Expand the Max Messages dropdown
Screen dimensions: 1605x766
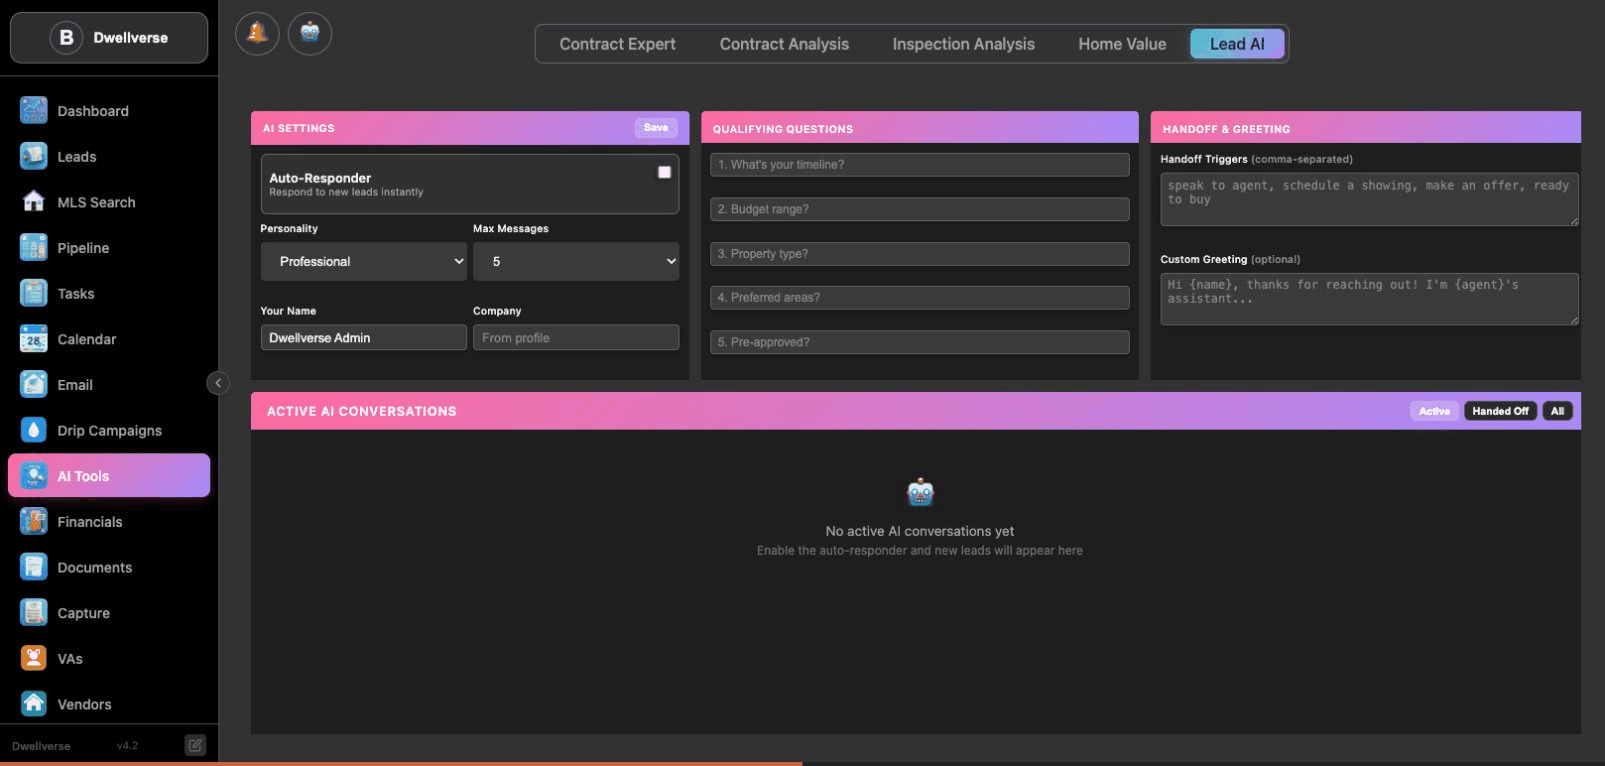575,261
